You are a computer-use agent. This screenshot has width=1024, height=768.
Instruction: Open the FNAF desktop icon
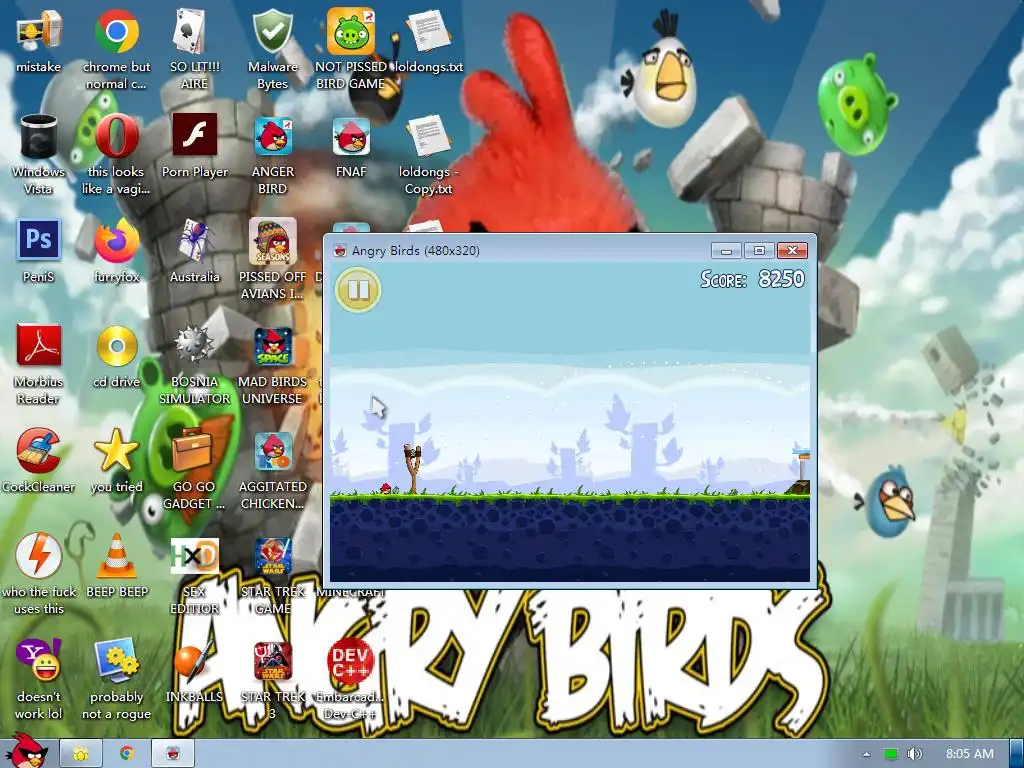351,136
